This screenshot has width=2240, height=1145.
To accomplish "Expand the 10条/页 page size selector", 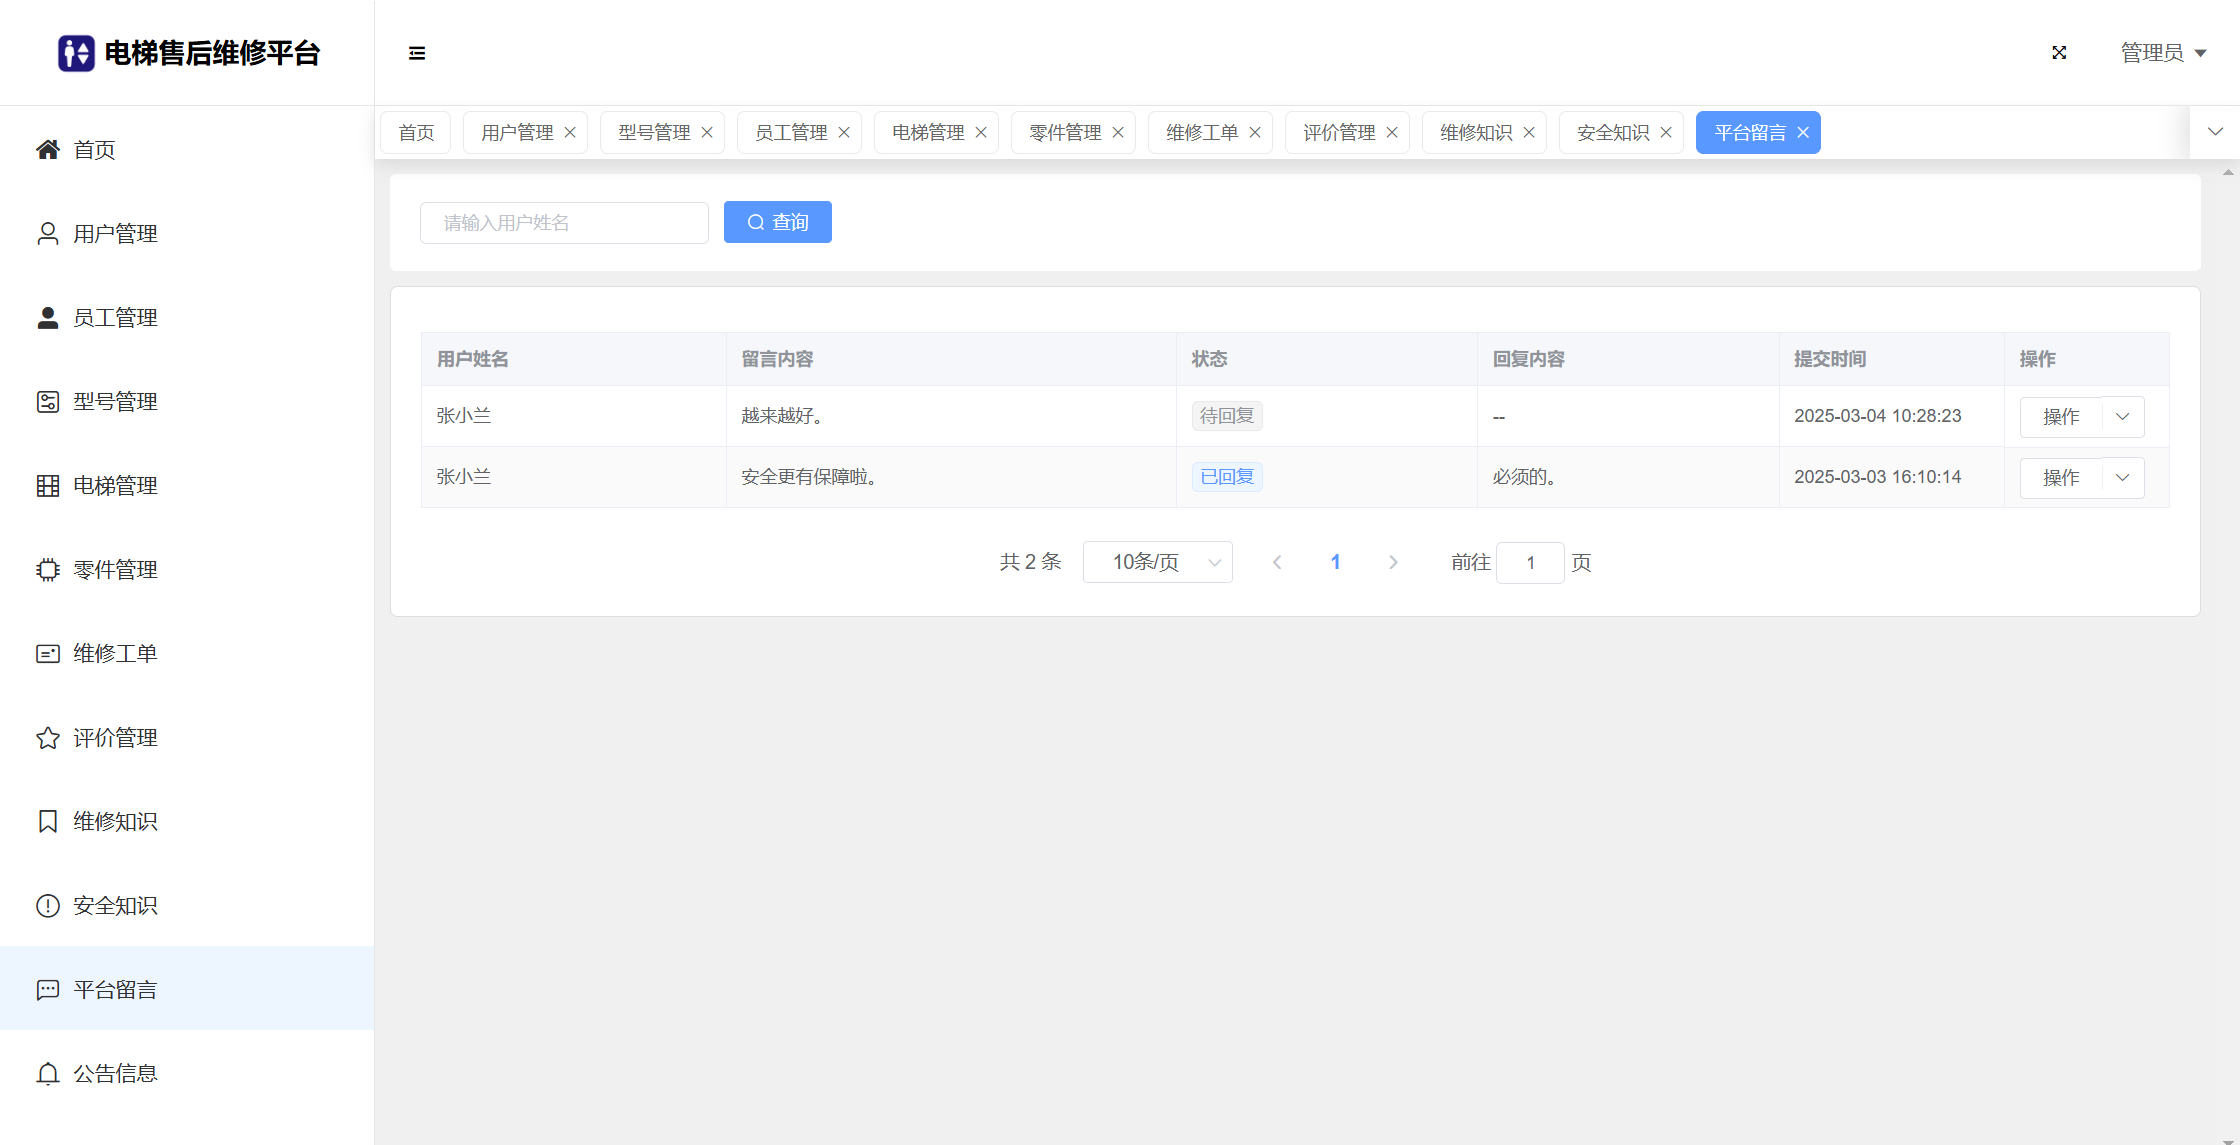I will coord(1157,562).
